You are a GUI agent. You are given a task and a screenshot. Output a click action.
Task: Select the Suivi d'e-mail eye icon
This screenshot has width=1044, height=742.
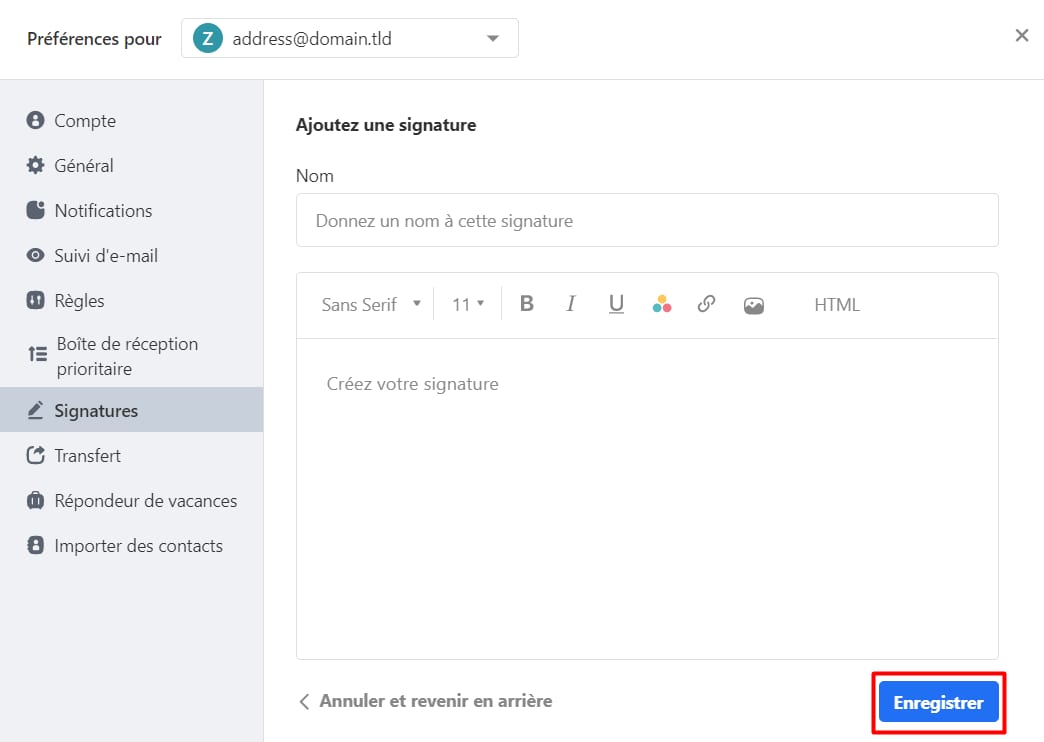36,256
